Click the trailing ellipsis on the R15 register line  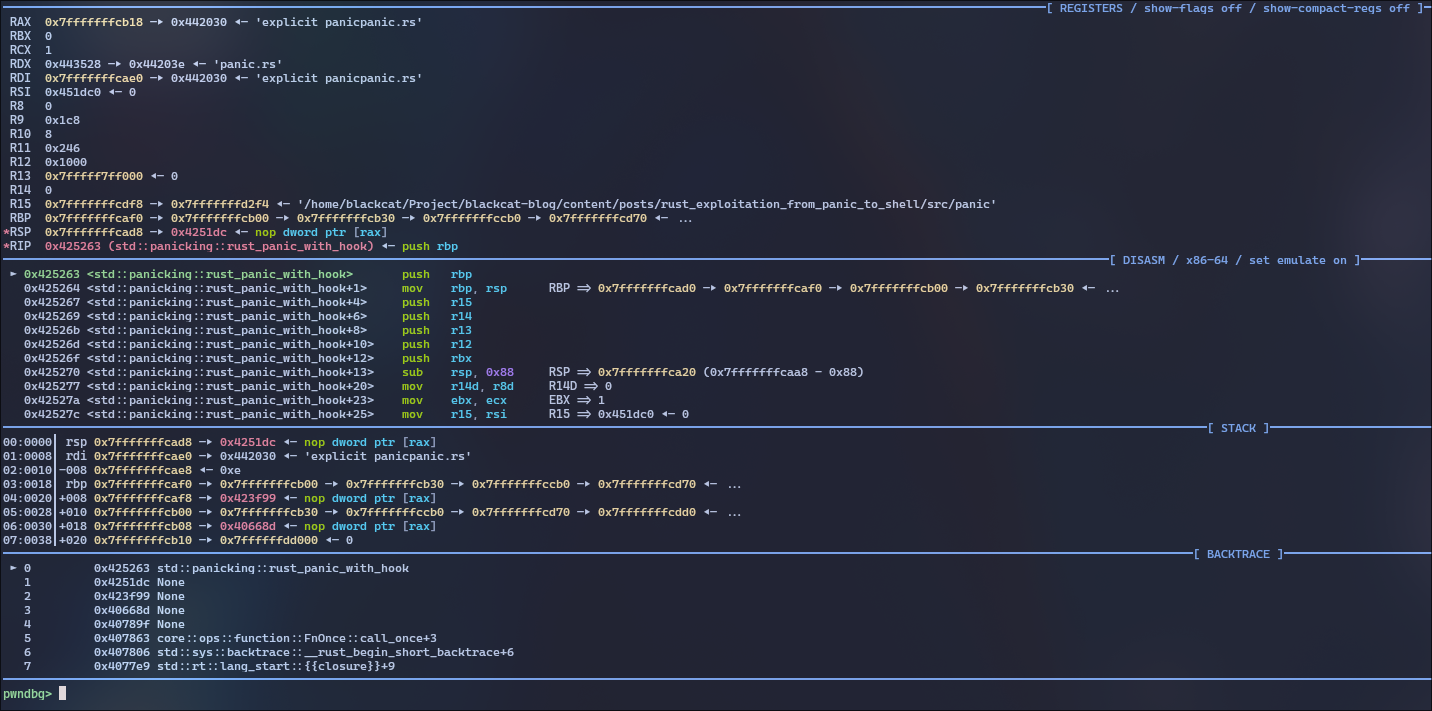tap(685, 218)
